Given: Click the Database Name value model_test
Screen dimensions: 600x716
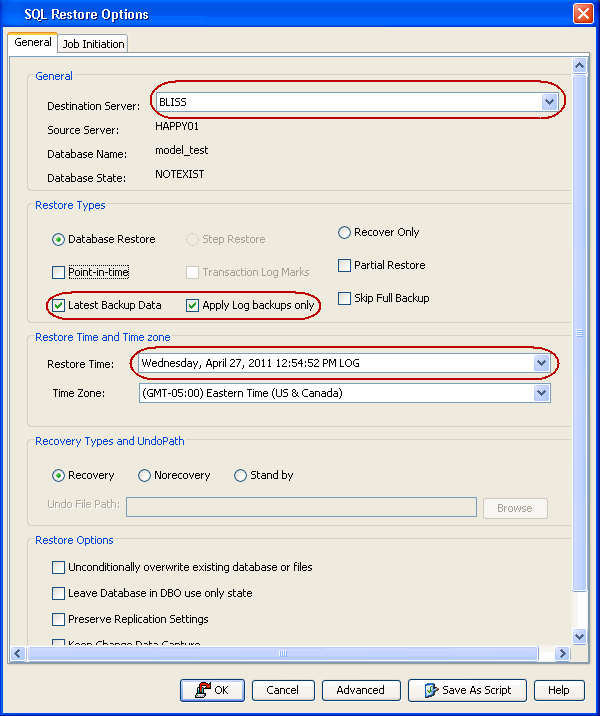Looking at the screenshot, I should pos(182,150).
